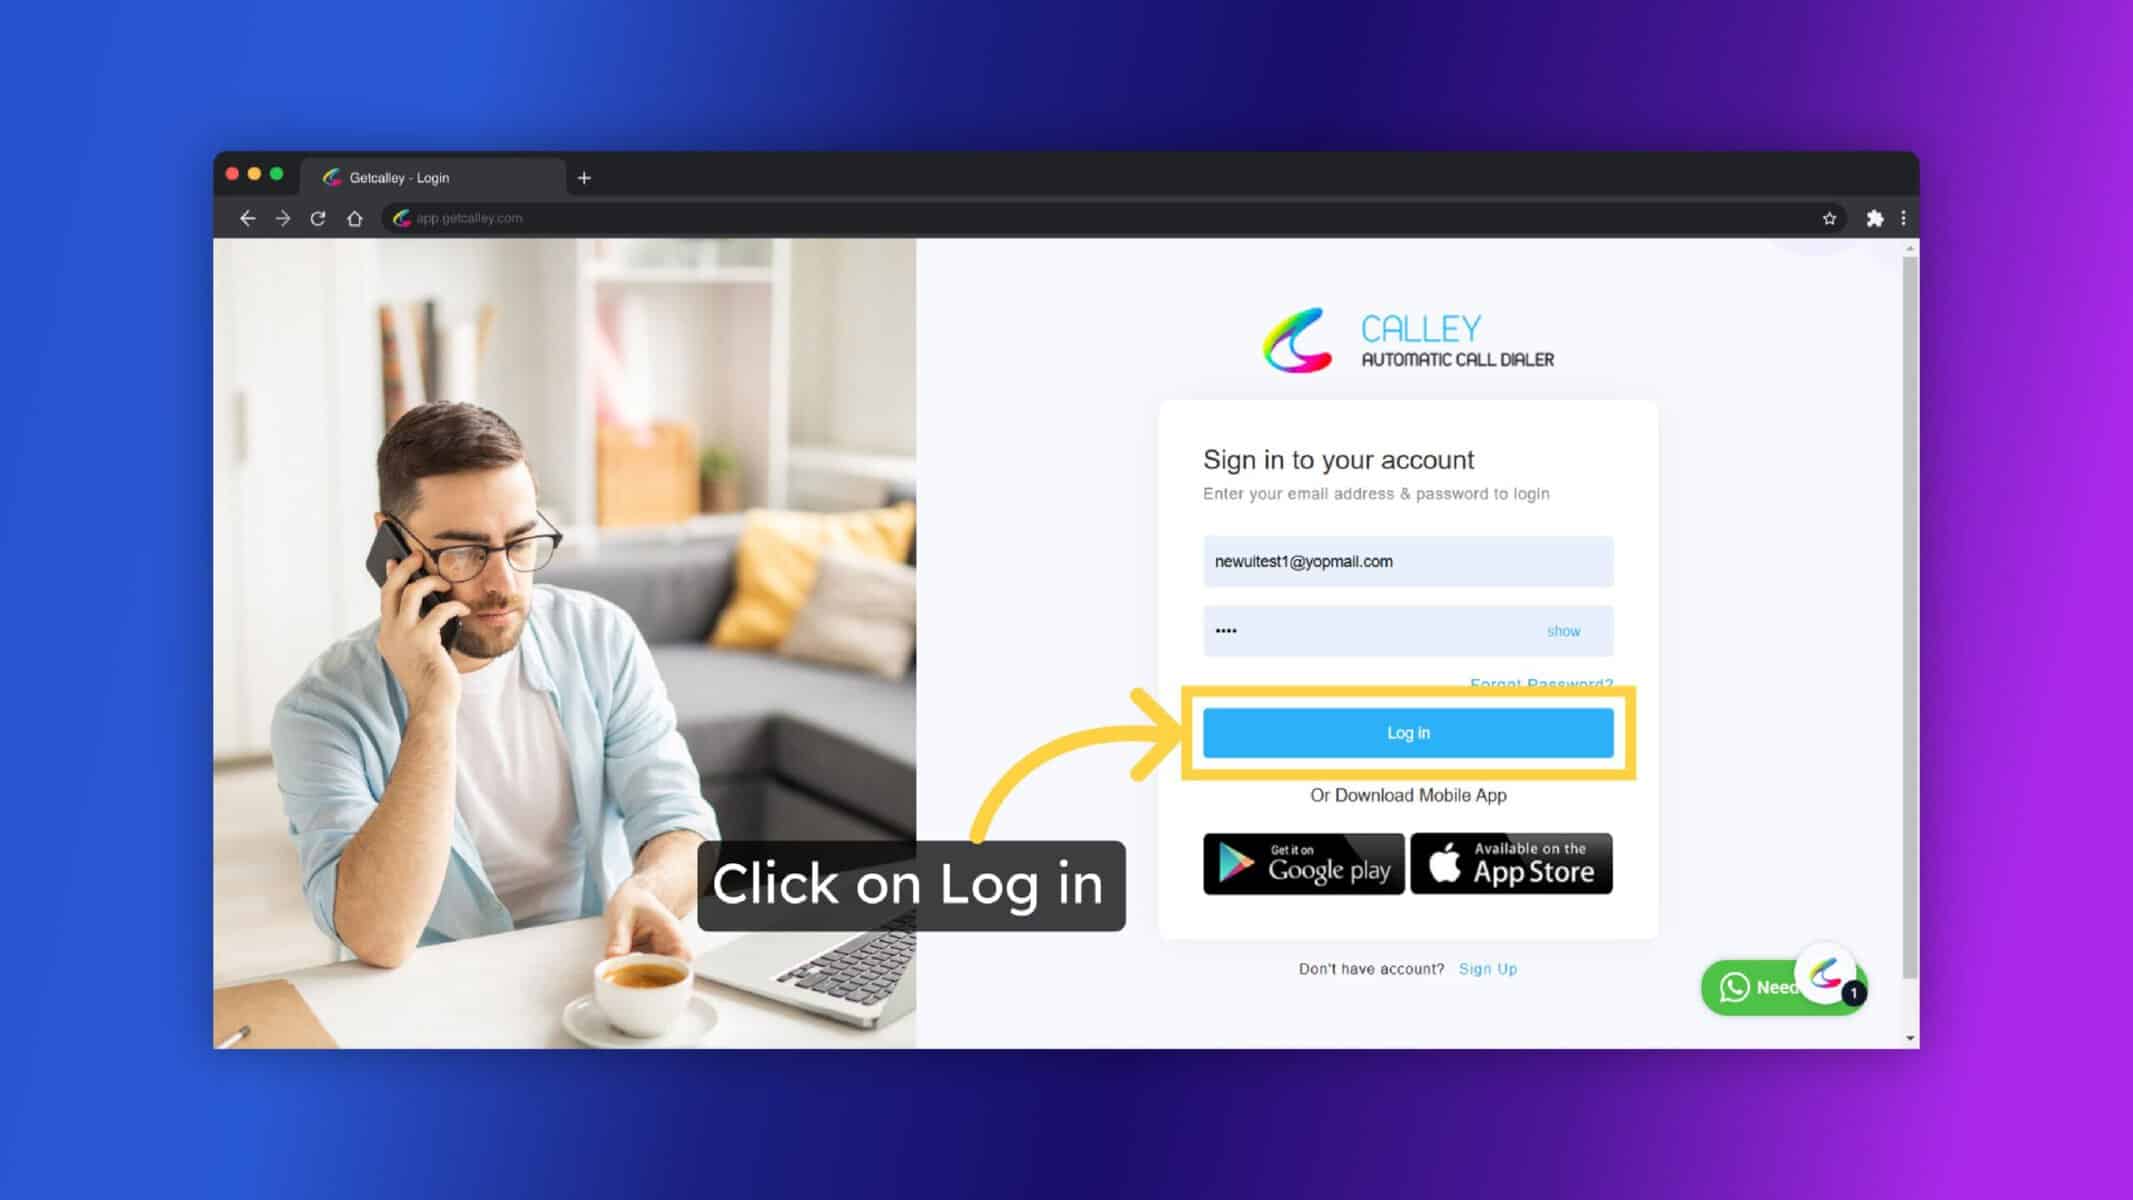Image resolution: width=2133 pixels, height=1200 pixels.
Task: Click the Google Play store icon
Action: click(x=1302, y=863)
